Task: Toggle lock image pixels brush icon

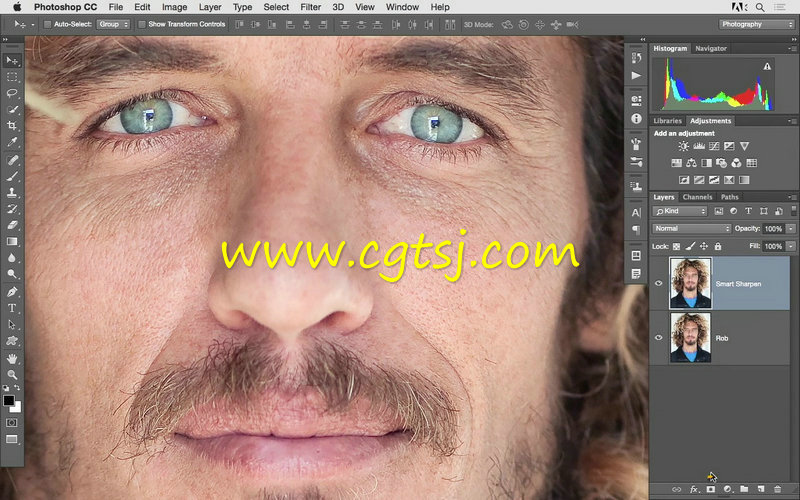Action: tap(690, 246)
